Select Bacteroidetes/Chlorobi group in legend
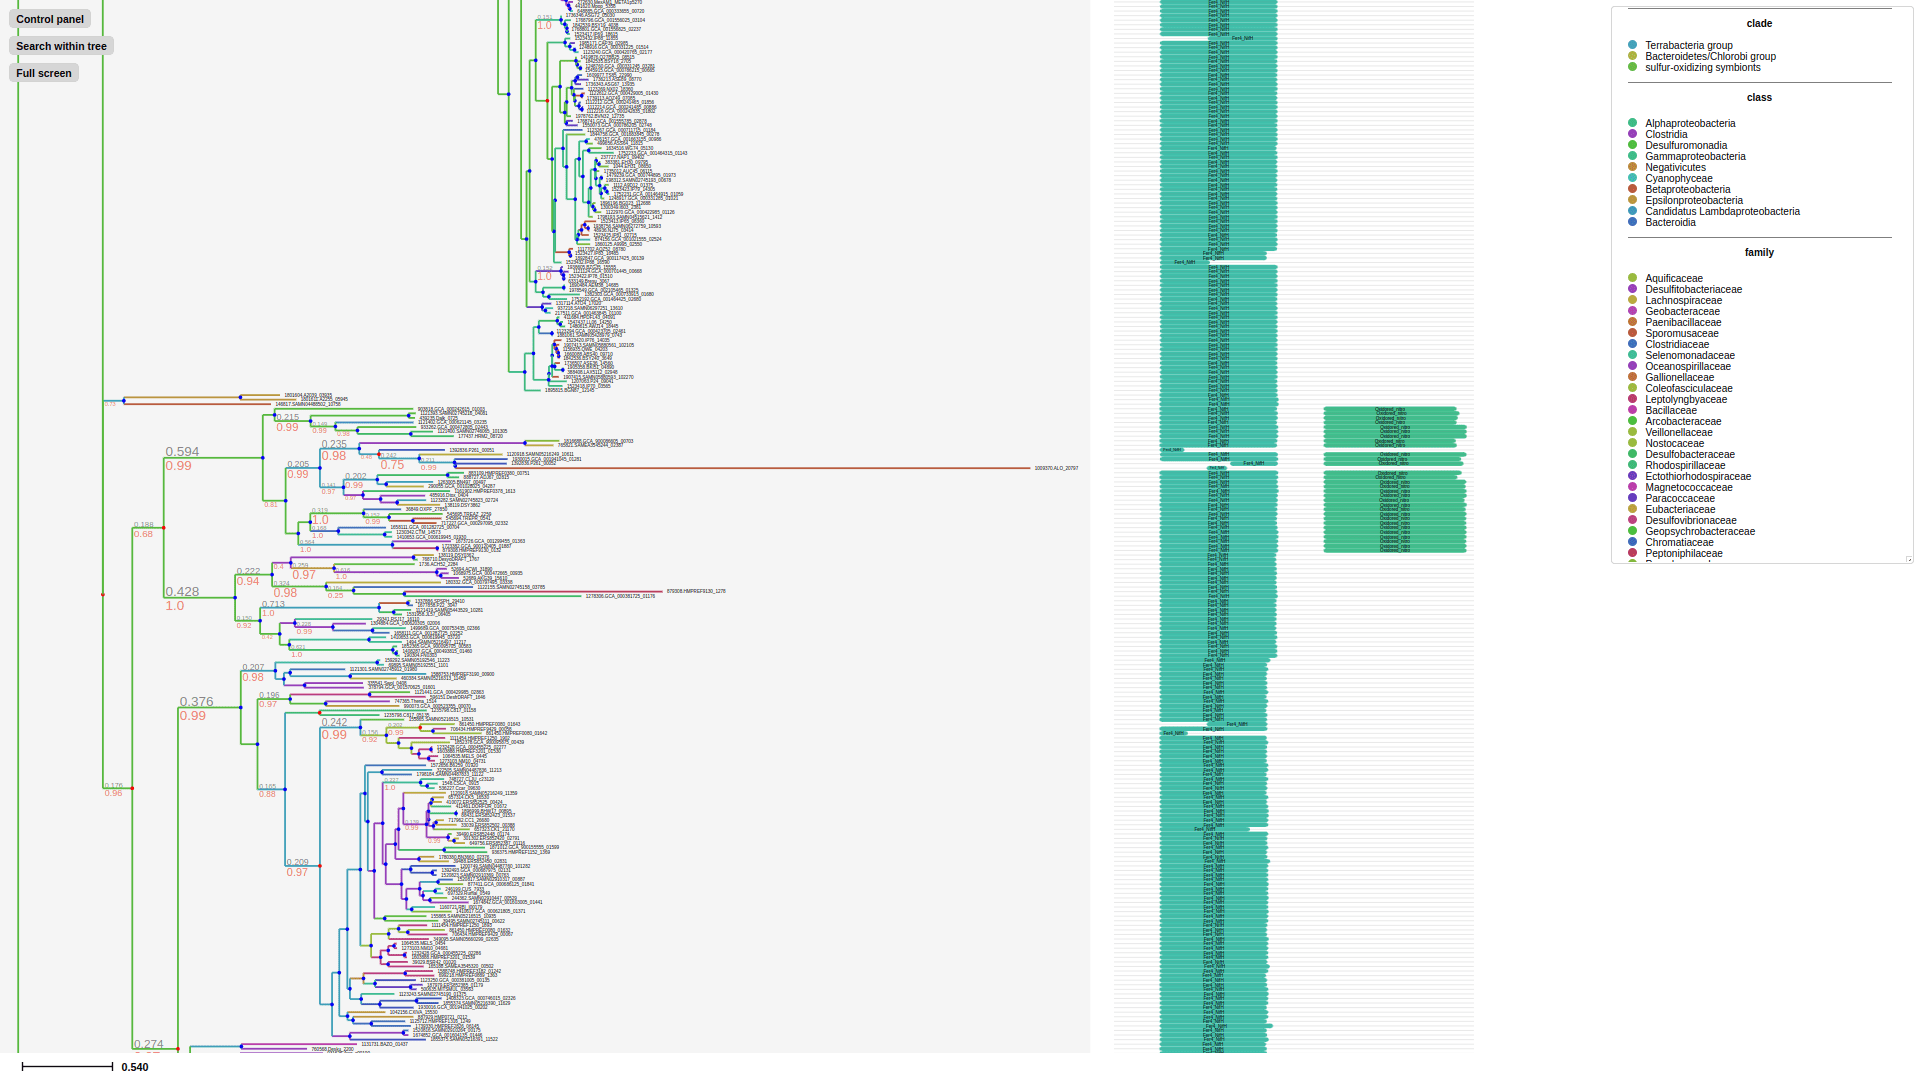 (x=1710, y=56)
